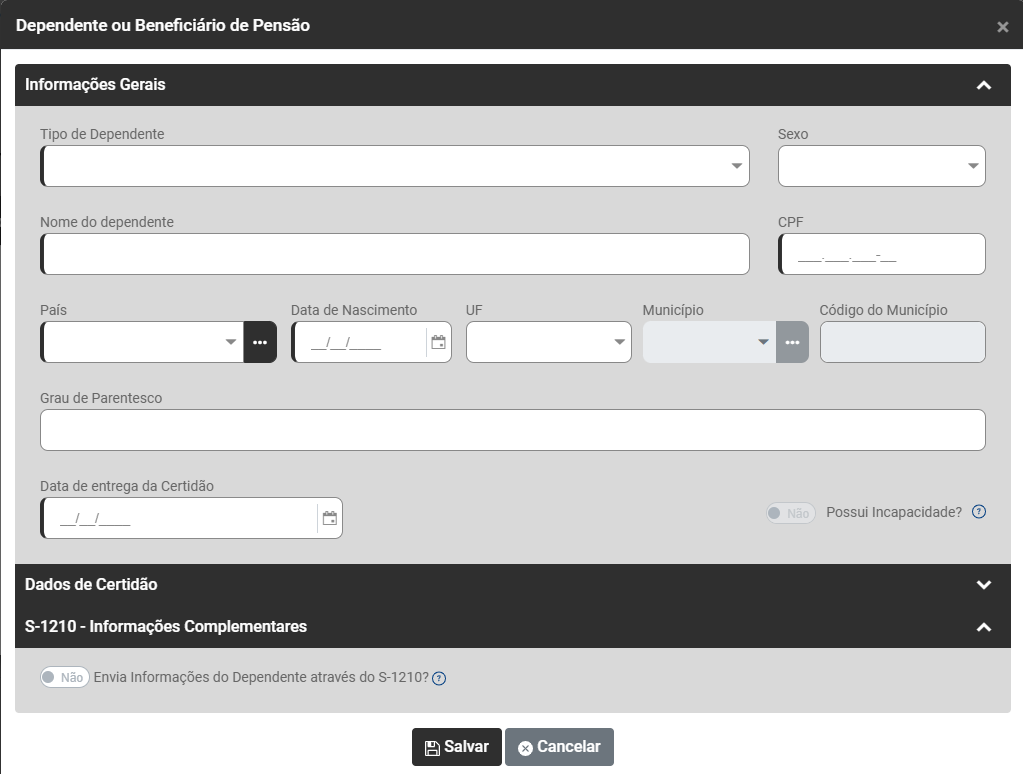Toggle the Possui Incapacidade switch
1023x774 pixels.
pyautogui.click(x=790, y=513)
